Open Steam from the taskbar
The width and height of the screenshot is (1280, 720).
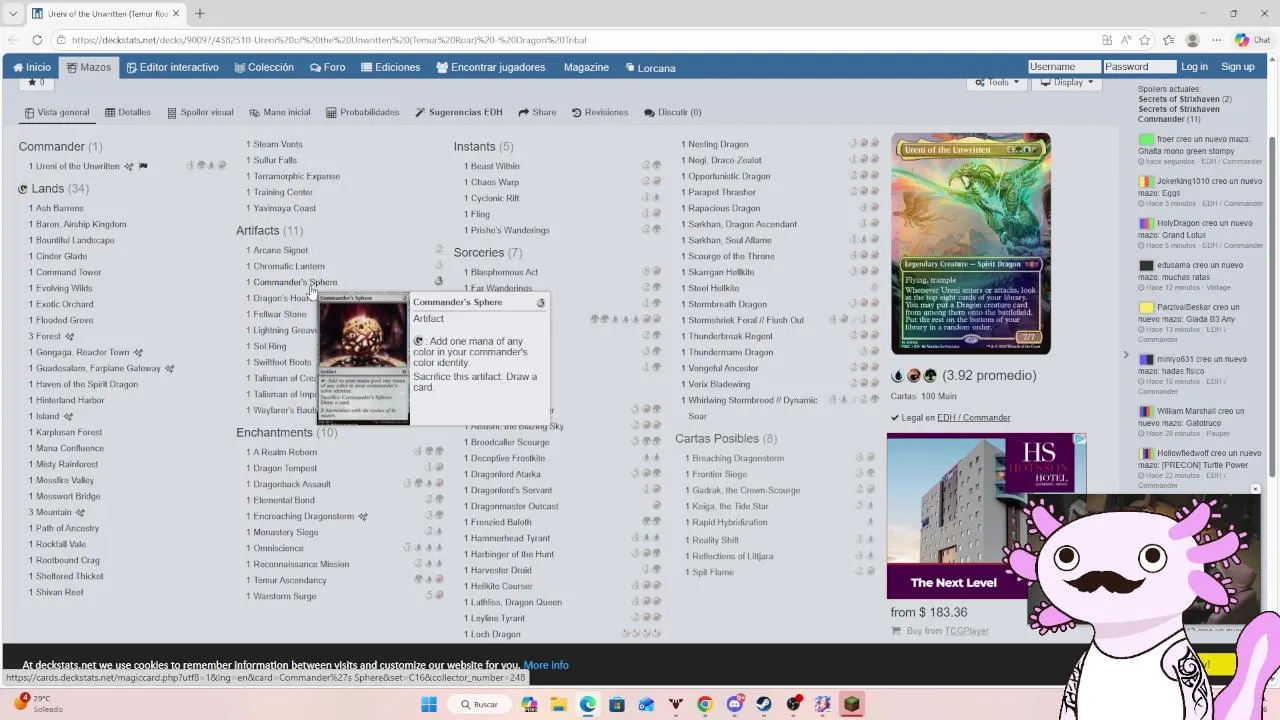point(764,704)
